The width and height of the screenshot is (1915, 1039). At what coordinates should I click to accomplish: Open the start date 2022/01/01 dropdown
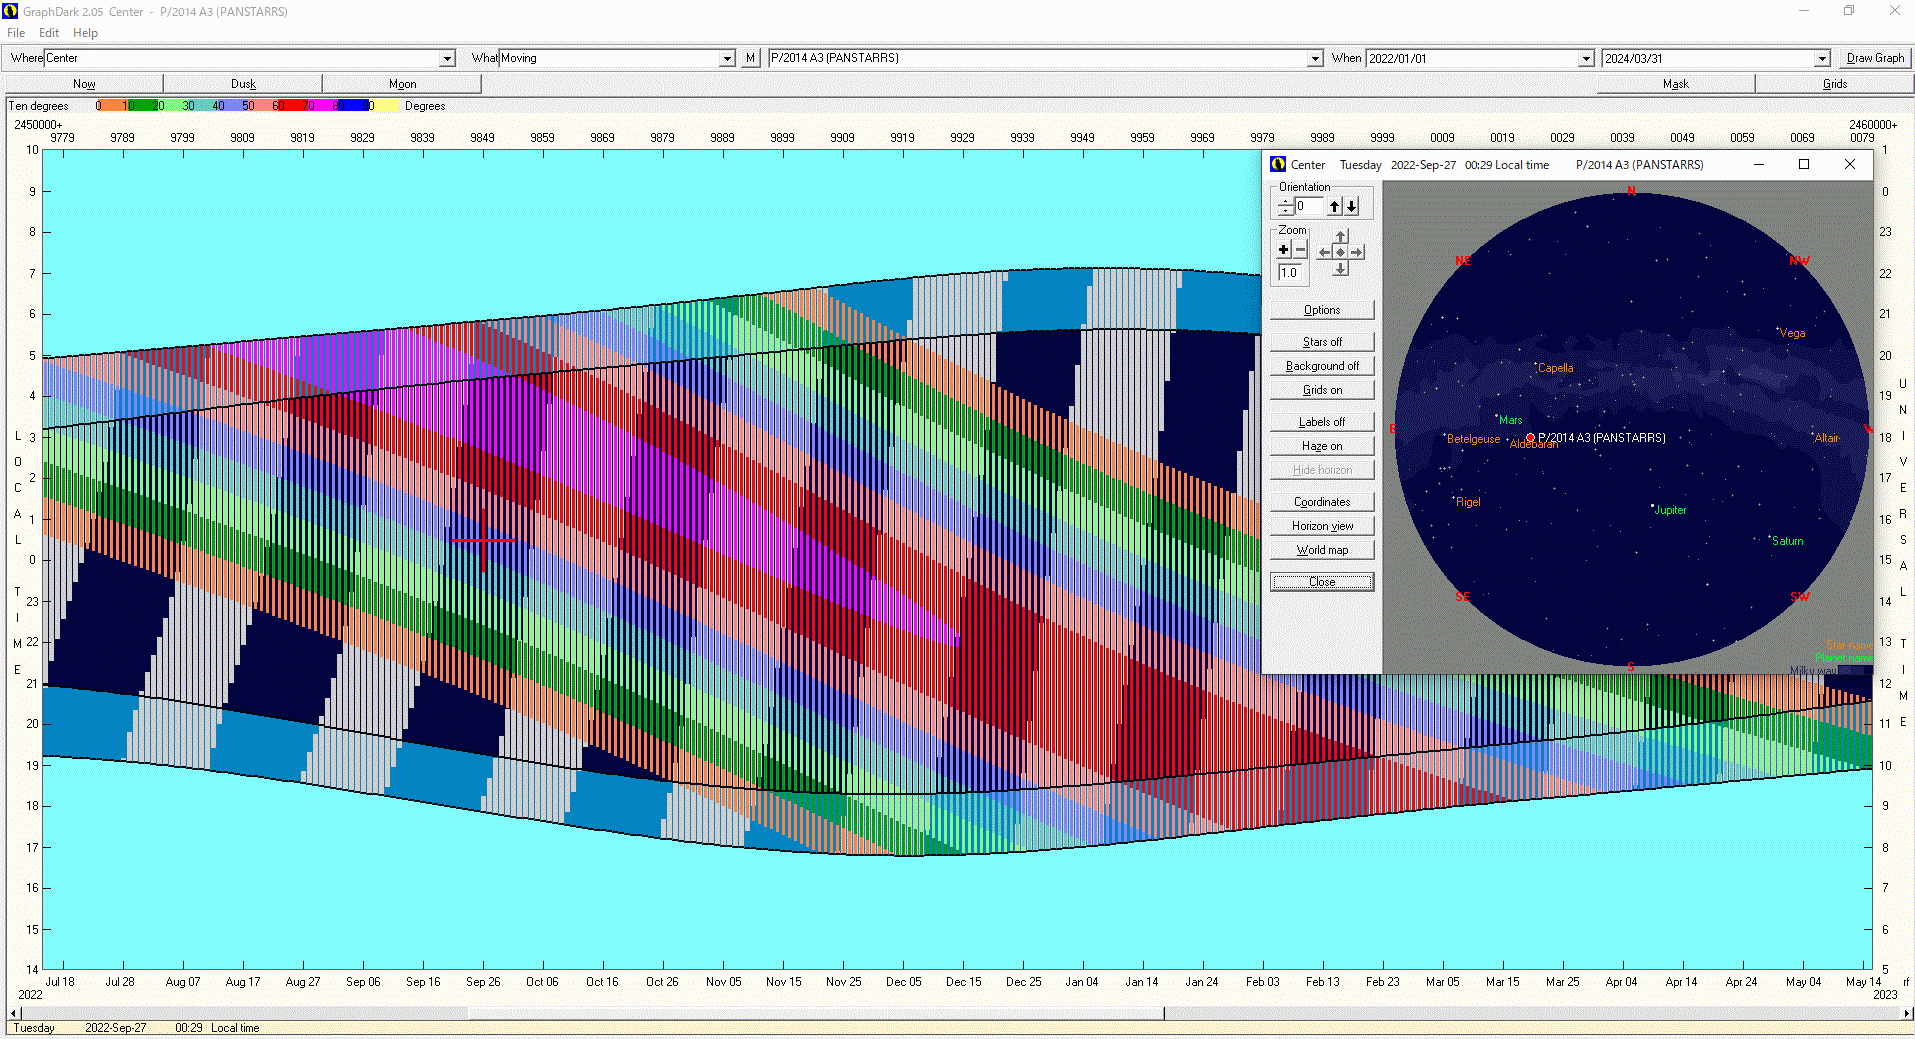[1586, 59]
